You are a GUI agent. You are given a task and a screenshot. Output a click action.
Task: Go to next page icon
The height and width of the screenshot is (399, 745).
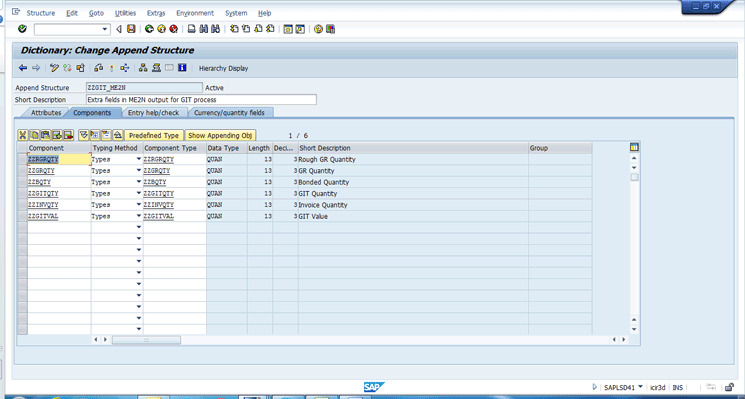[258, 29]
